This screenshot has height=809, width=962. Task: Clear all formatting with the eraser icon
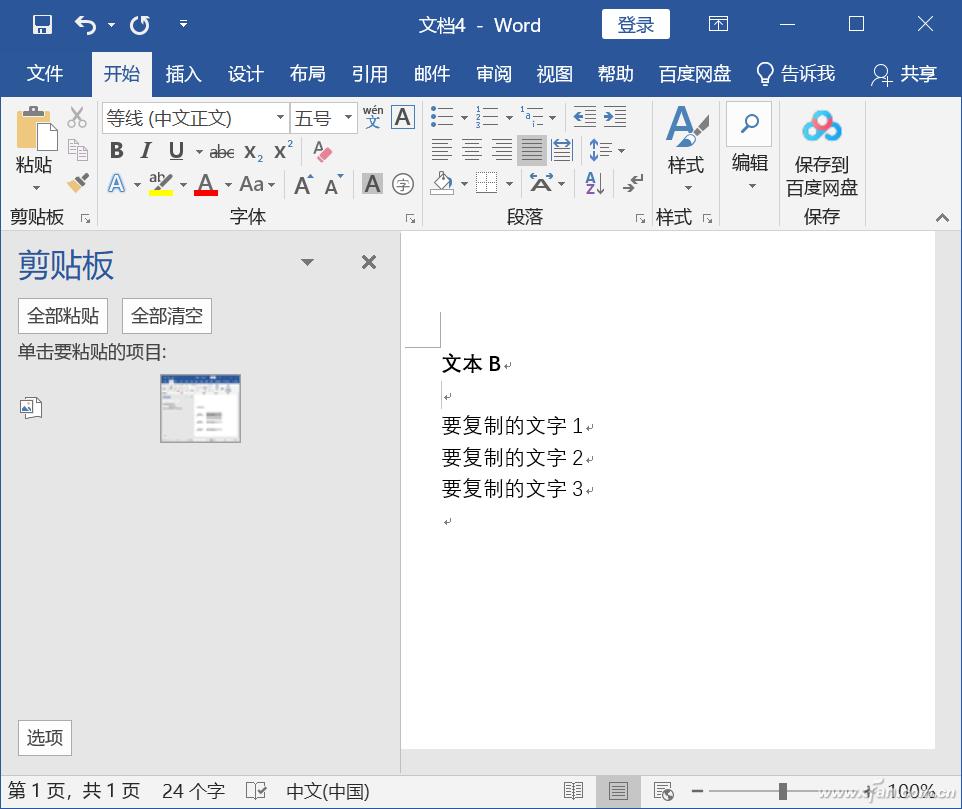[x=321, y=150]
